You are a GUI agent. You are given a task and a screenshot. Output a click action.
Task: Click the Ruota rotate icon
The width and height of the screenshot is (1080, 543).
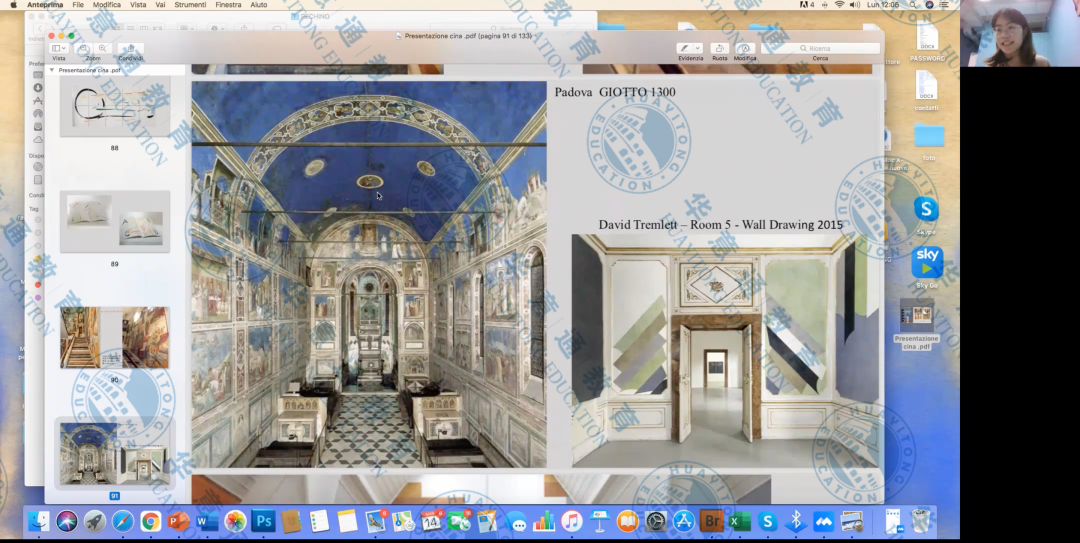pyautogui.click(x=719, y=48)
